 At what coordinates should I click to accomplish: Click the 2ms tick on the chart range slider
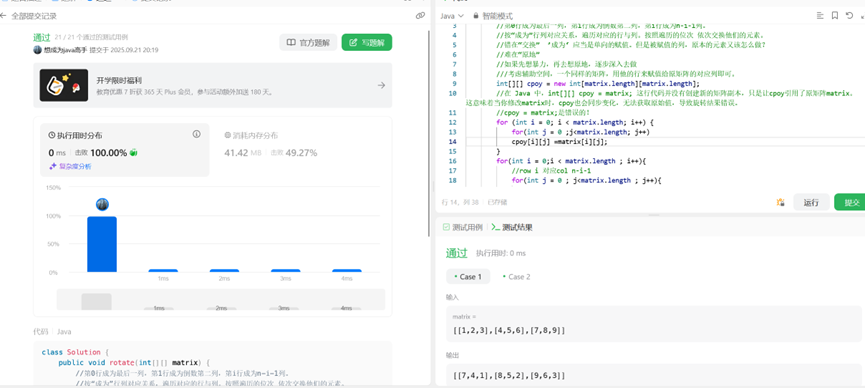pyautogui.click(x=221, y=308)
